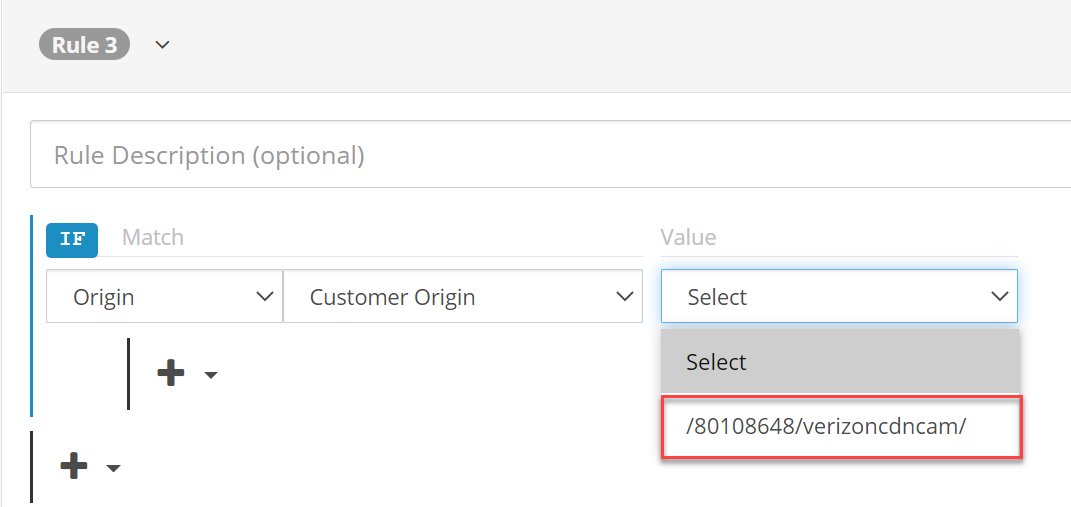Viewport: 1071px width, 507px height.
Task: Click the Match column label
Action: [153, 238]
